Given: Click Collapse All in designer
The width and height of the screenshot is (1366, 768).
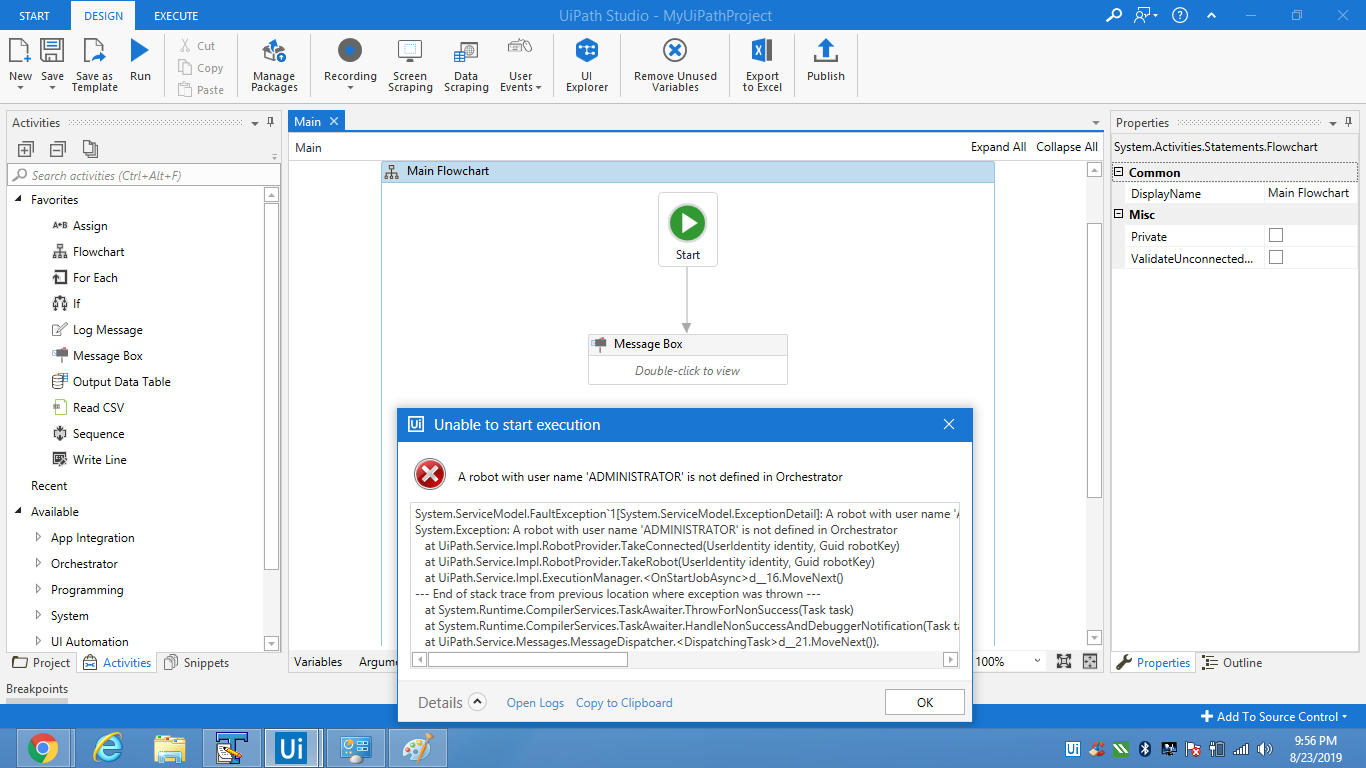Looking at the screenshot, I should pos(1066,147).
